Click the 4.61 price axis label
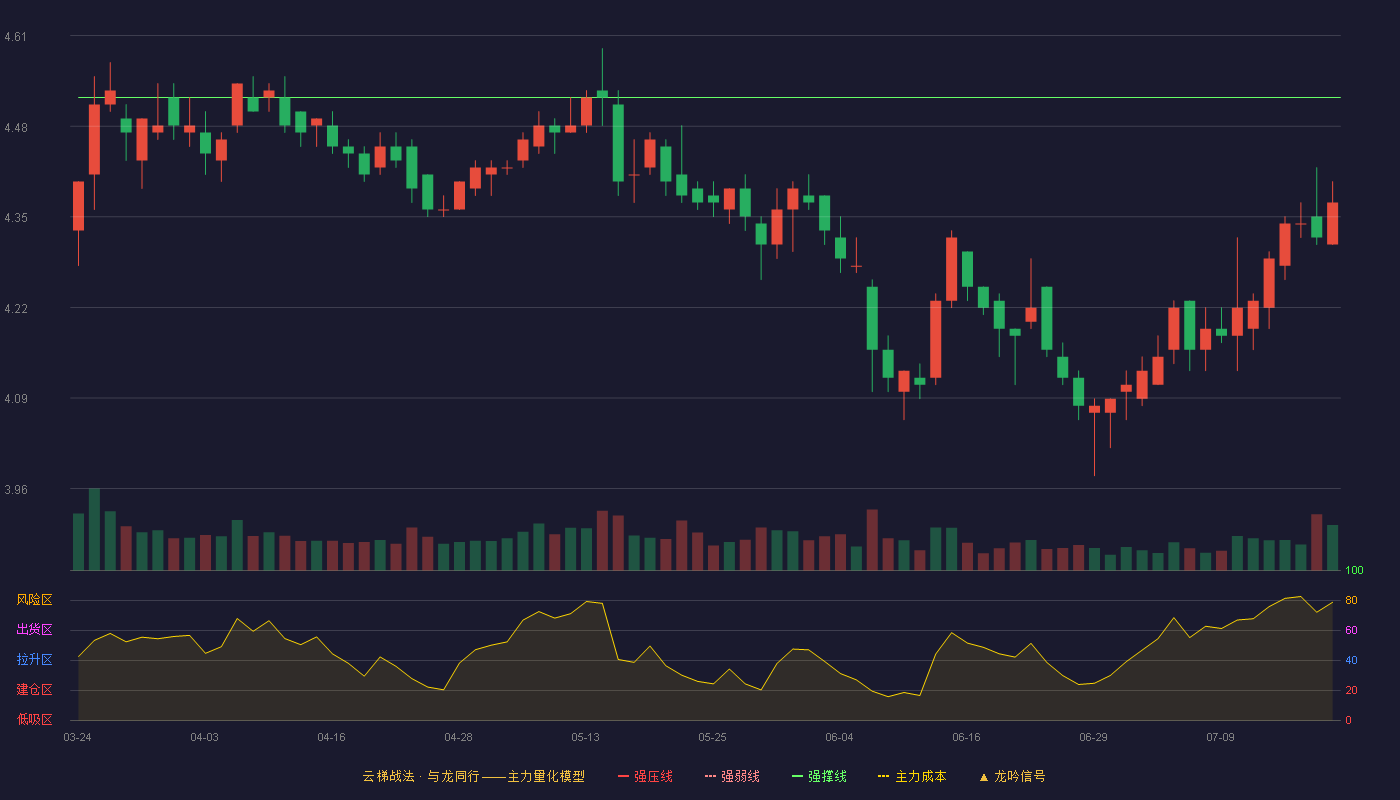Viewport: 1400px width, 800px height. point(16,37)
